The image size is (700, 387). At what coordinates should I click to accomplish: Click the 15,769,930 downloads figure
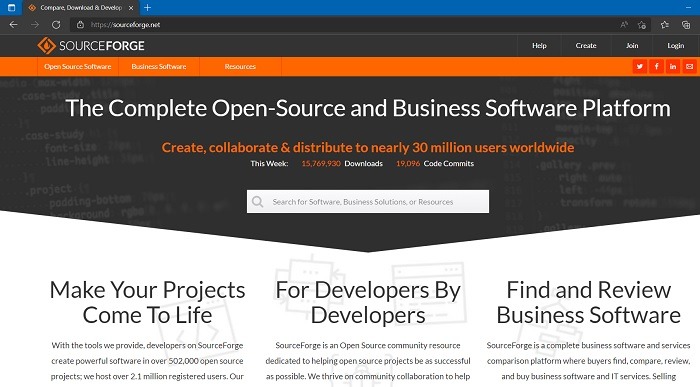point(321,163)
